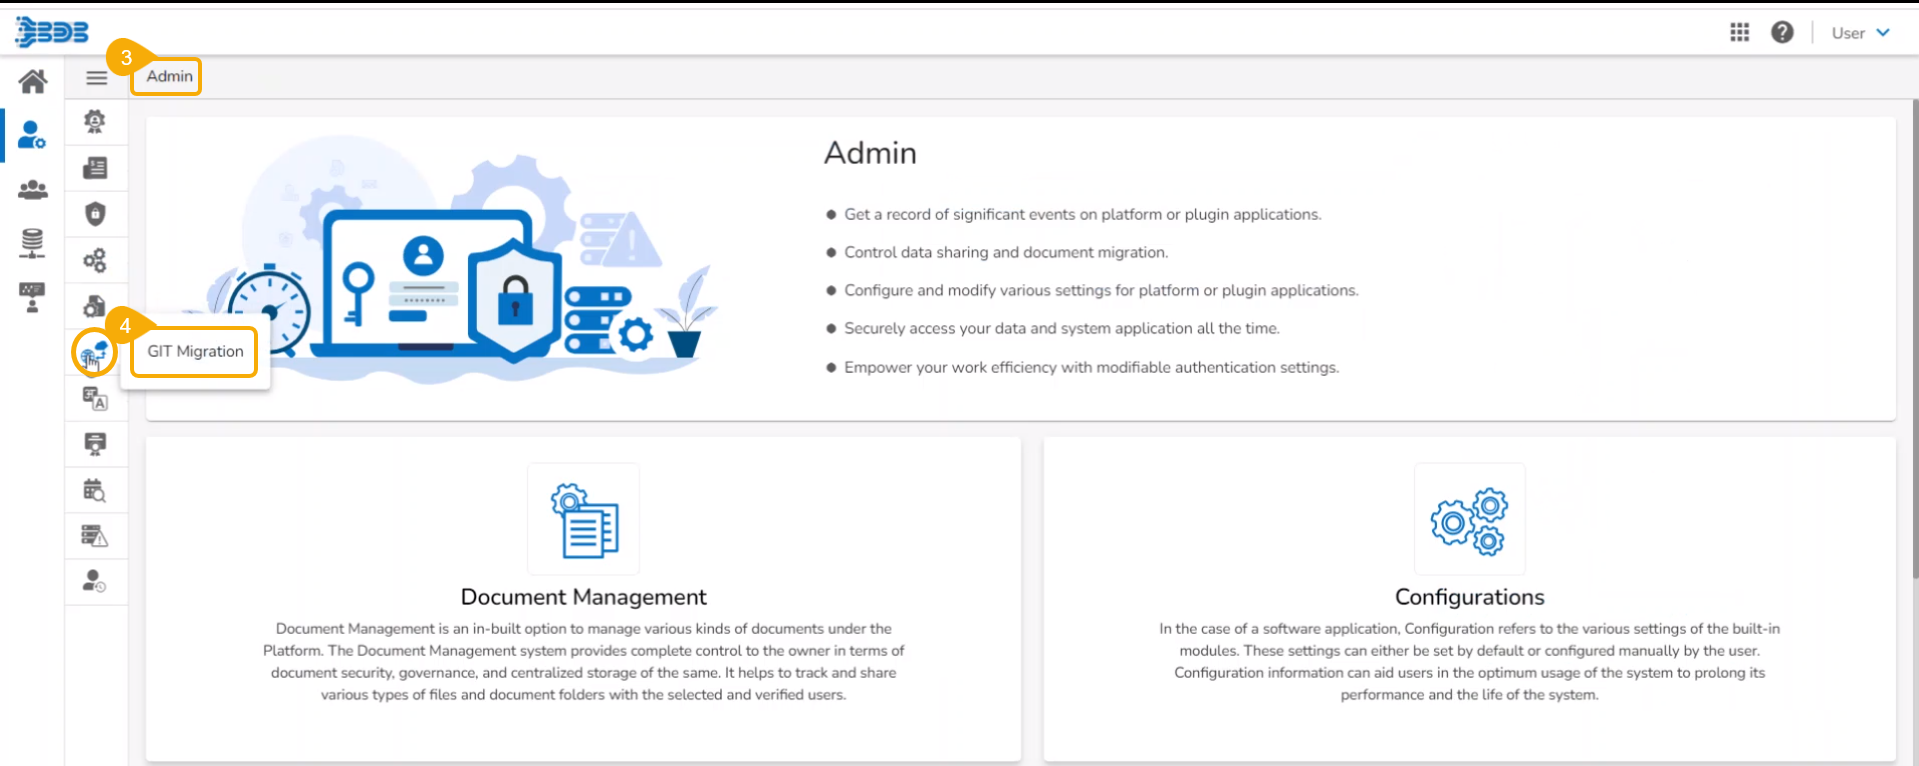The width and height of the screenshot is (1919, 766).
Task: Open the presenter board icon in left rail
Action: [x=32, y=297]
